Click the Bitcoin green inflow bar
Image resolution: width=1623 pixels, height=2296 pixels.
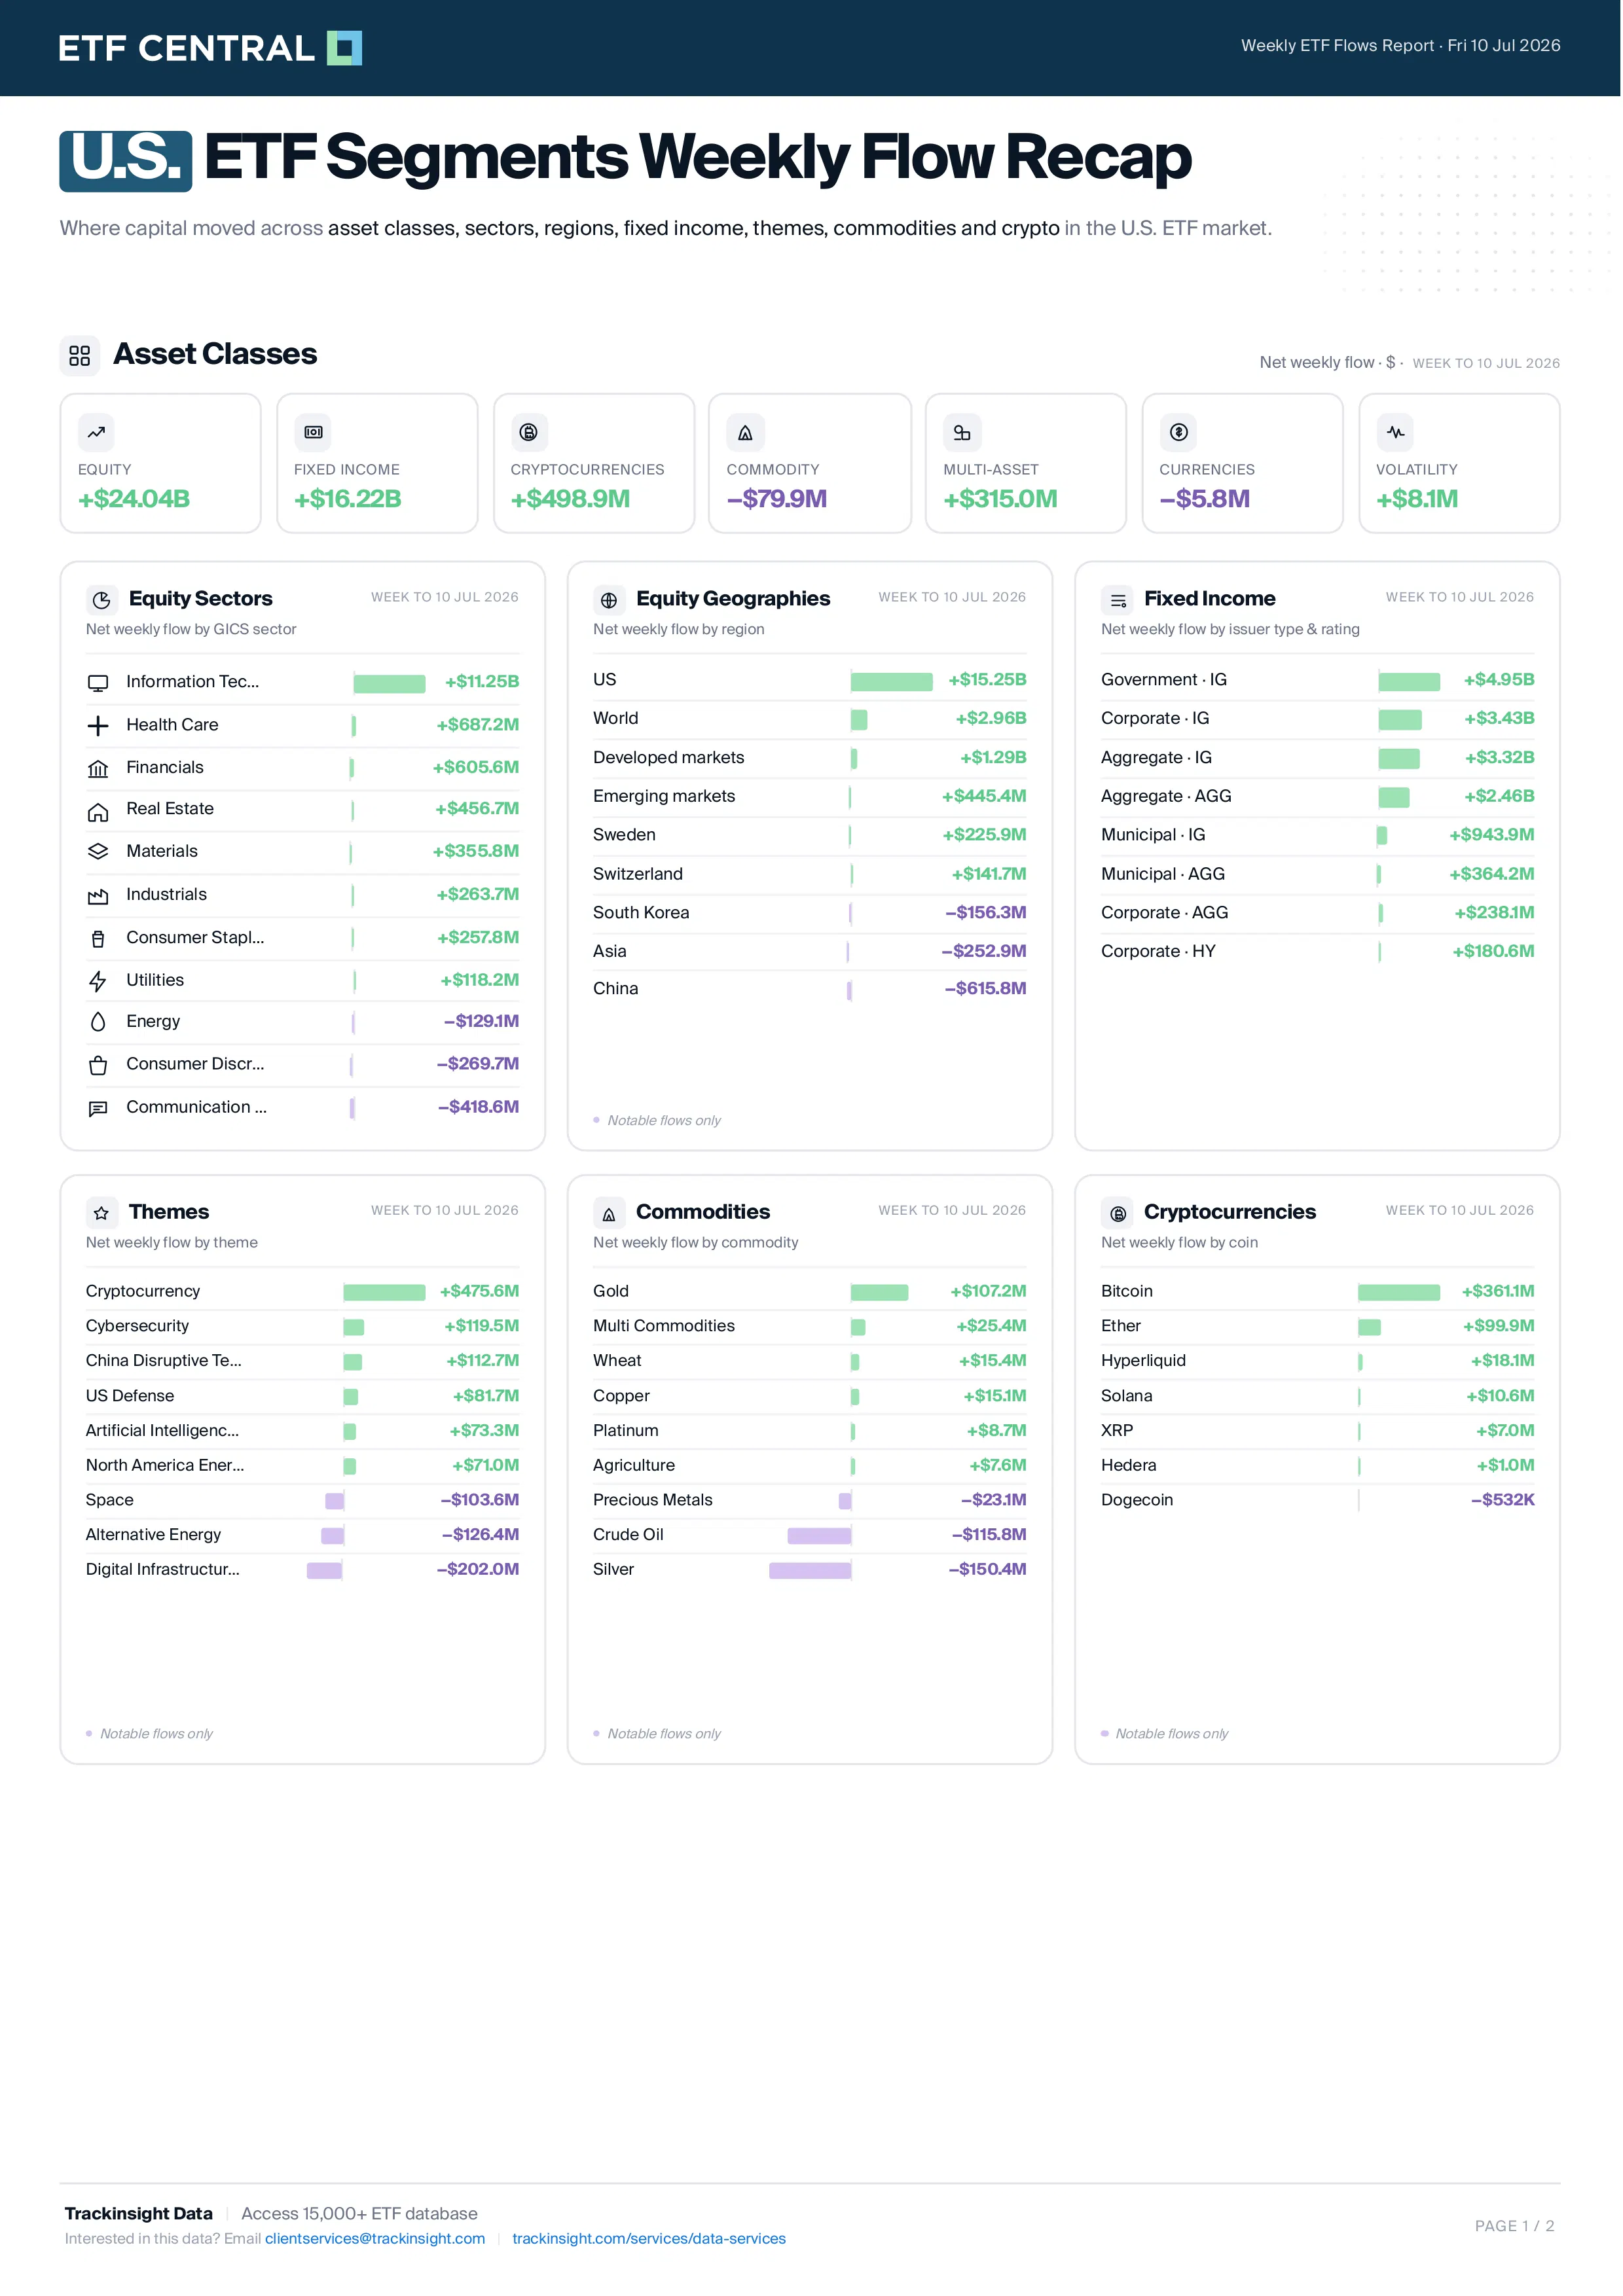[1399, 1292]
